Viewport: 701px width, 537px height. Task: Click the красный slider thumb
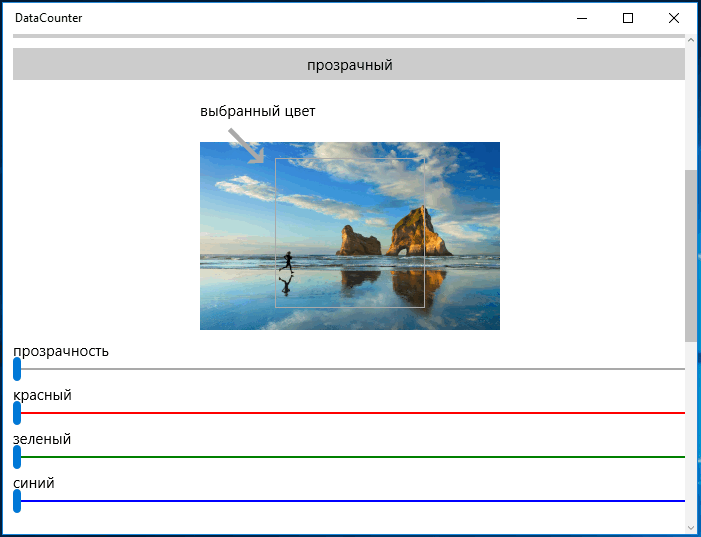(x=17, y=413)
